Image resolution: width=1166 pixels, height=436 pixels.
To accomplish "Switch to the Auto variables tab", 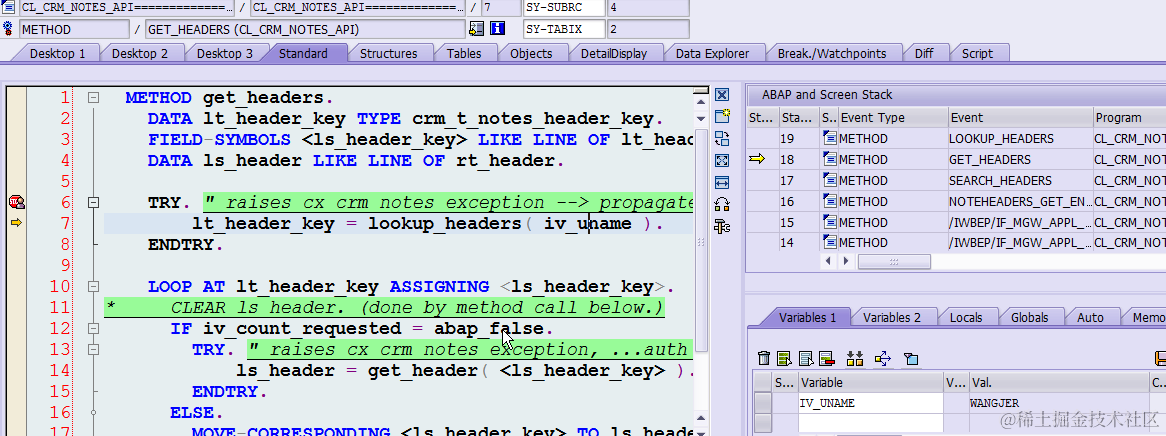I will click(1090, 317).
